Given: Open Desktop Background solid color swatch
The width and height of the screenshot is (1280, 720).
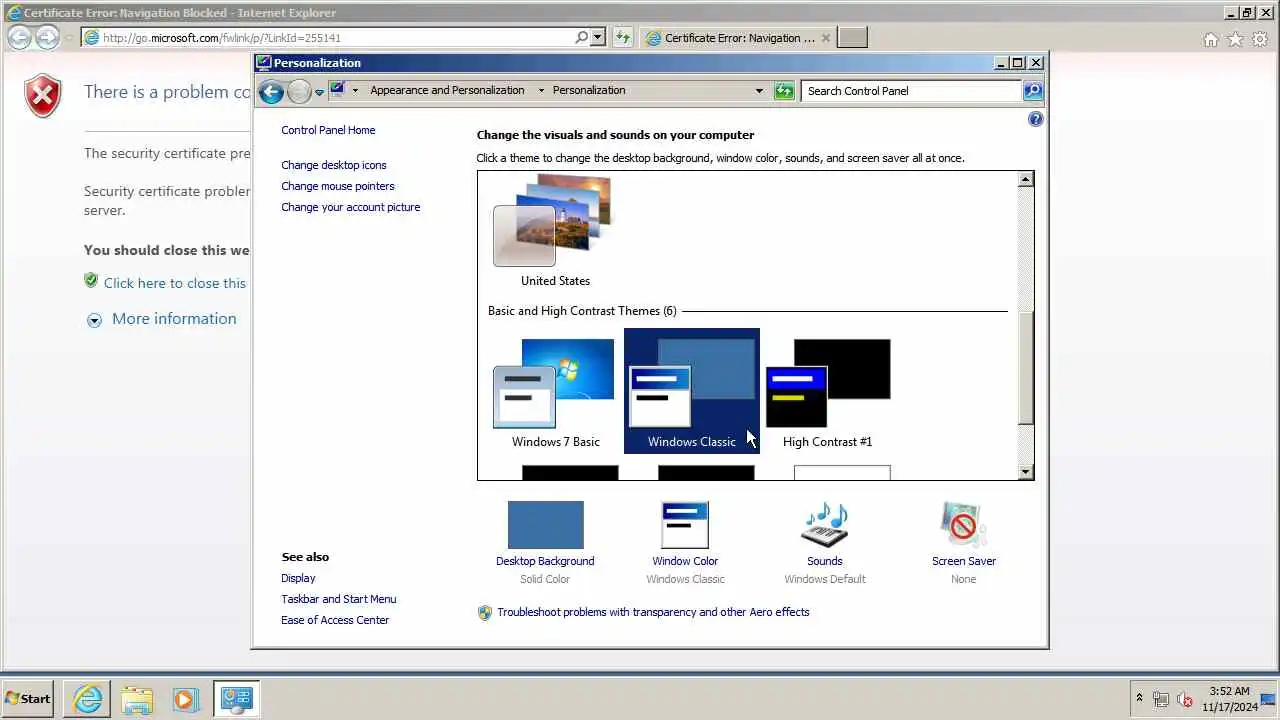Looking at the screenshot, I should click(x=545, y=525).
